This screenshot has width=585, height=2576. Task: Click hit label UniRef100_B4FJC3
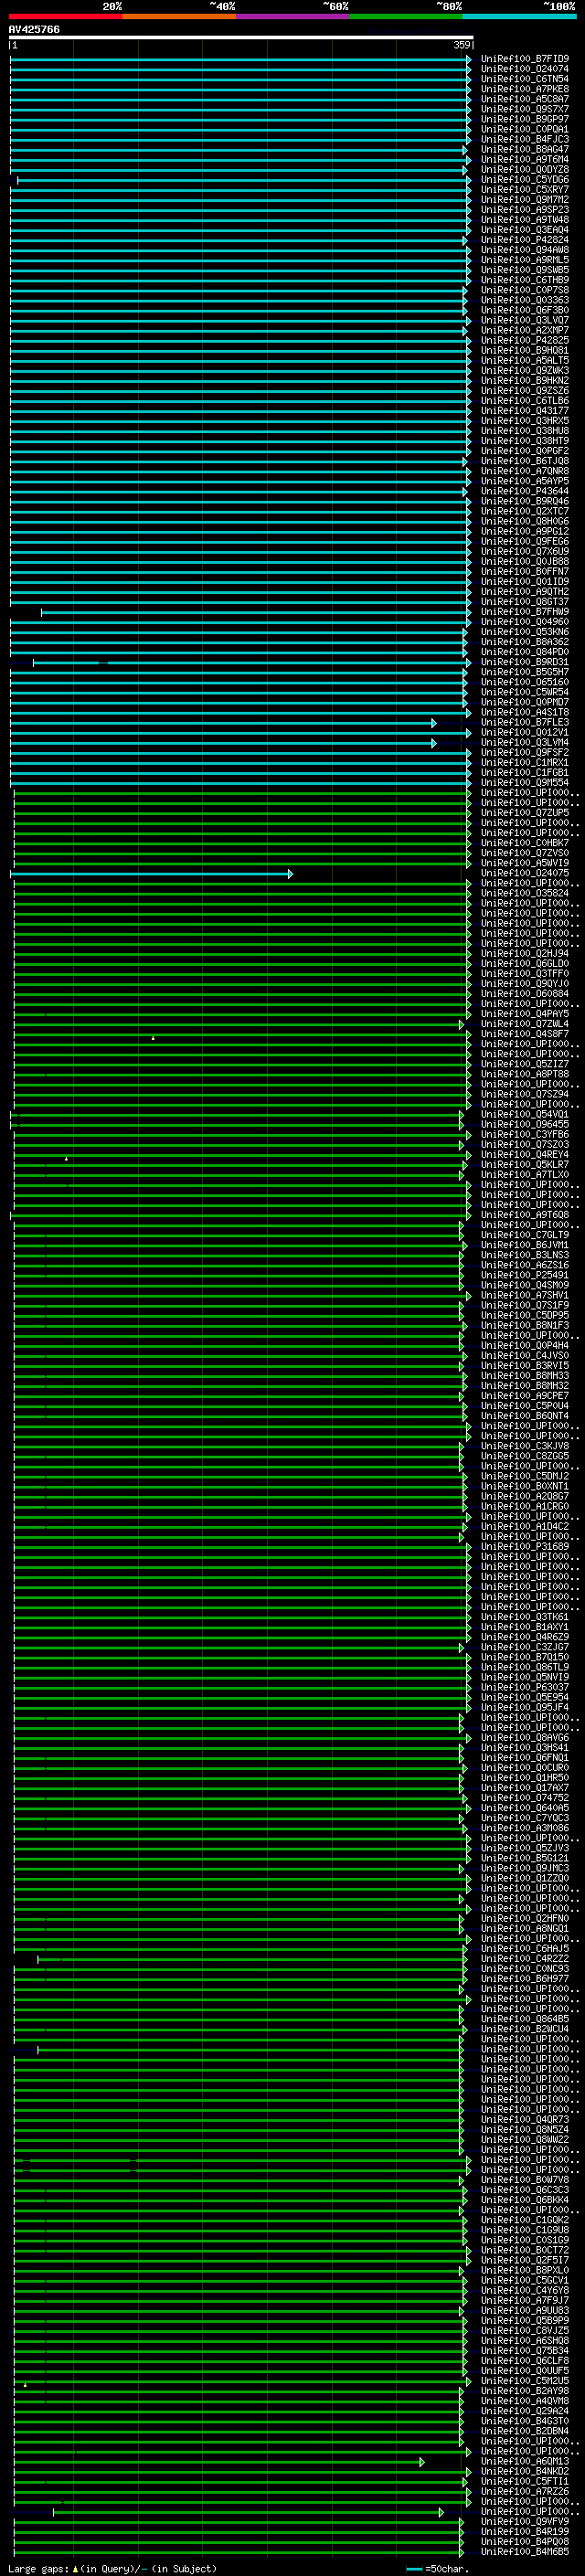525,139
